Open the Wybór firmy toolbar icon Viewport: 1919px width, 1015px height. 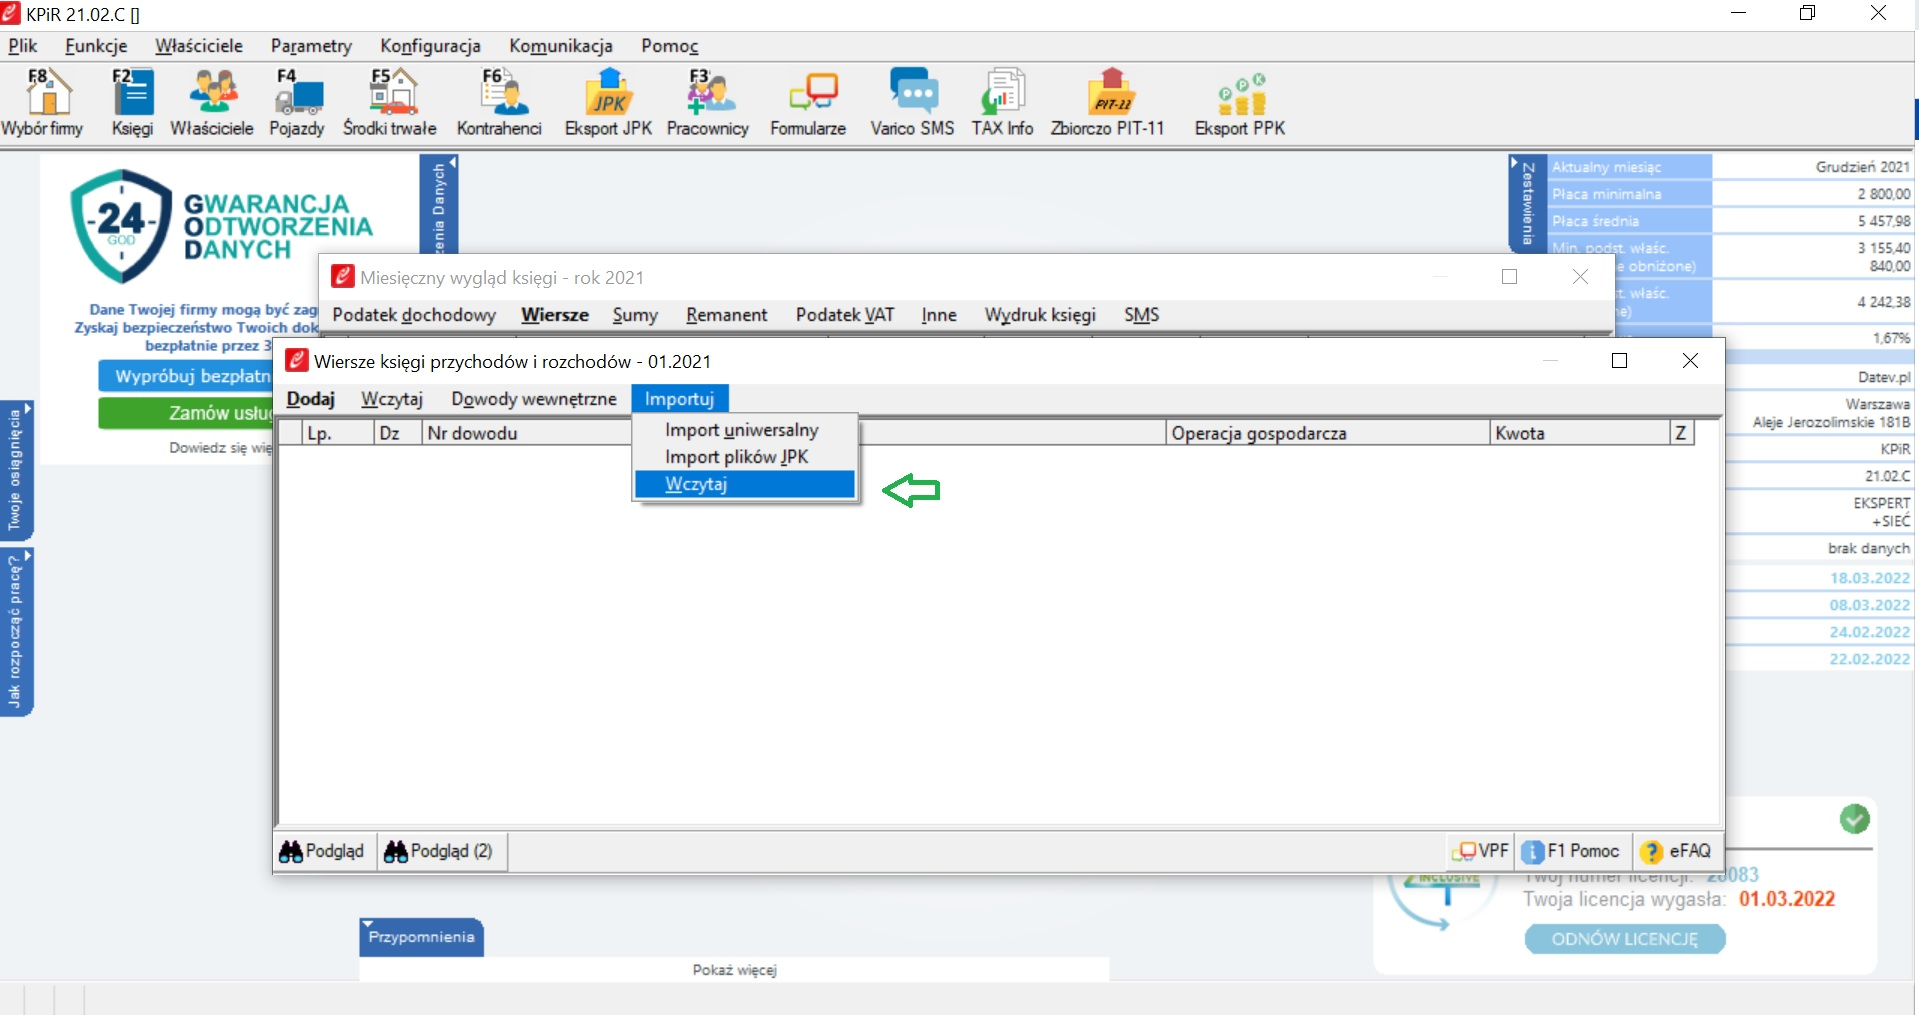click(x=42, y=102)
